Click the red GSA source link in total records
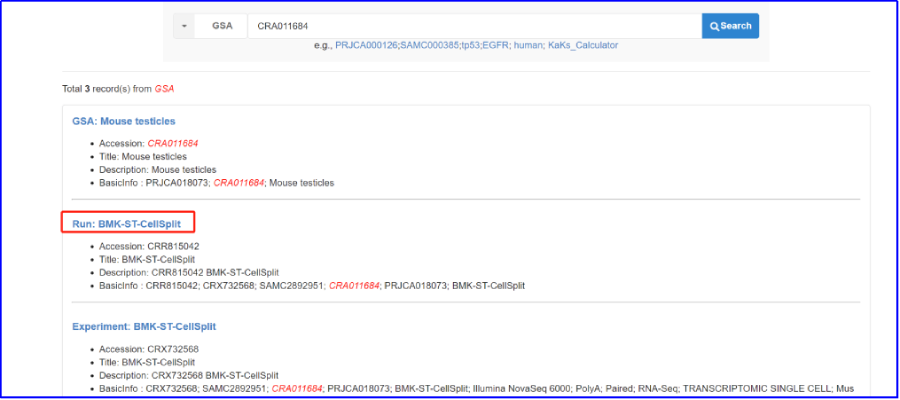900x400 pixels. coord(164,89)
